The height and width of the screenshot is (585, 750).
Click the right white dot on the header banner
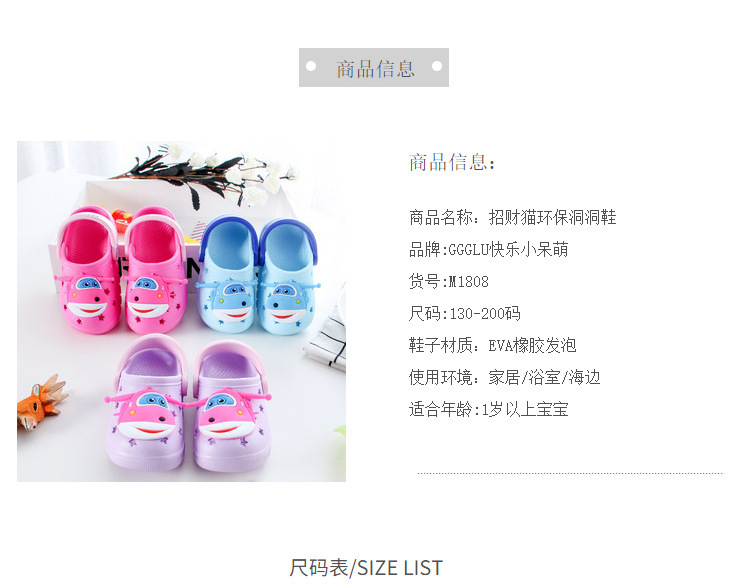pyautogui.click(x=437, y=66)
